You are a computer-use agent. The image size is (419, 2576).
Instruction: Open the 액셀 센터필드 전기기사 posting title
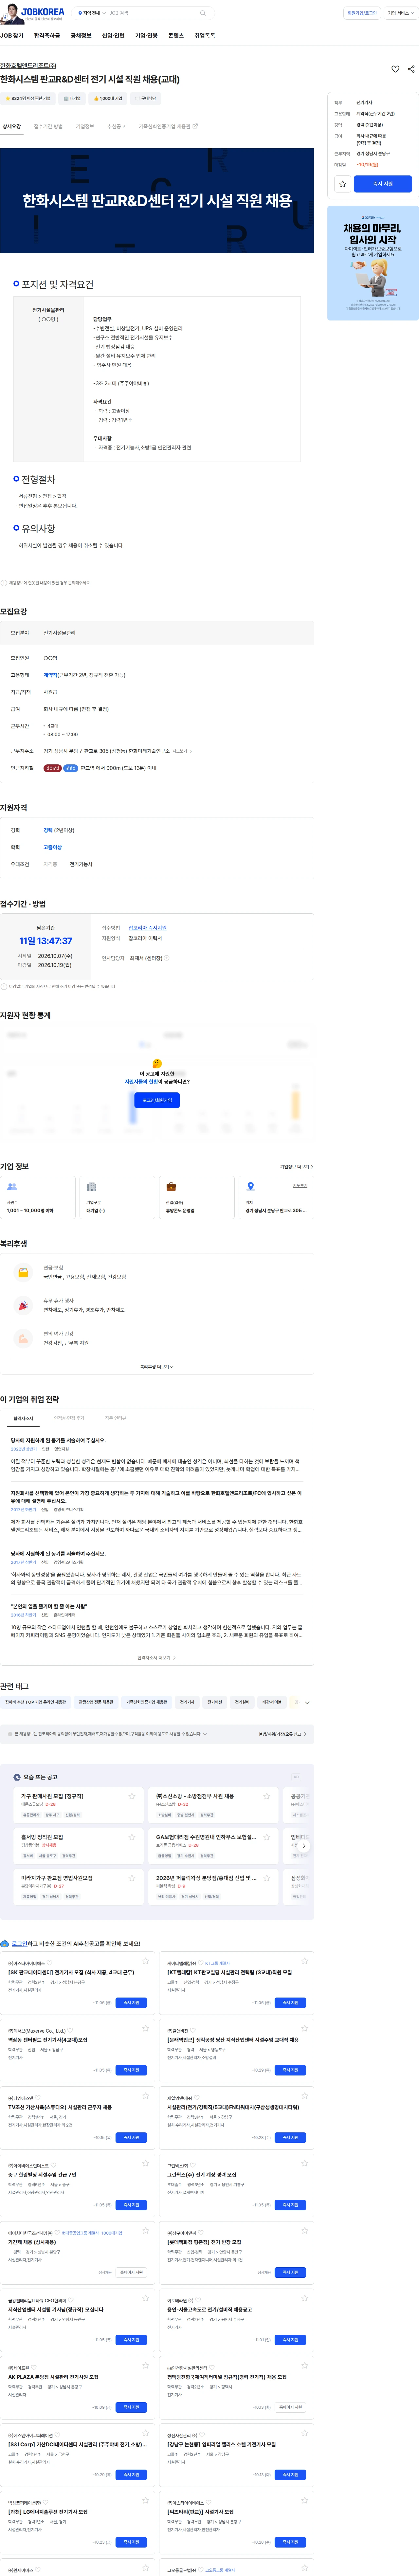coord(48,2040)
